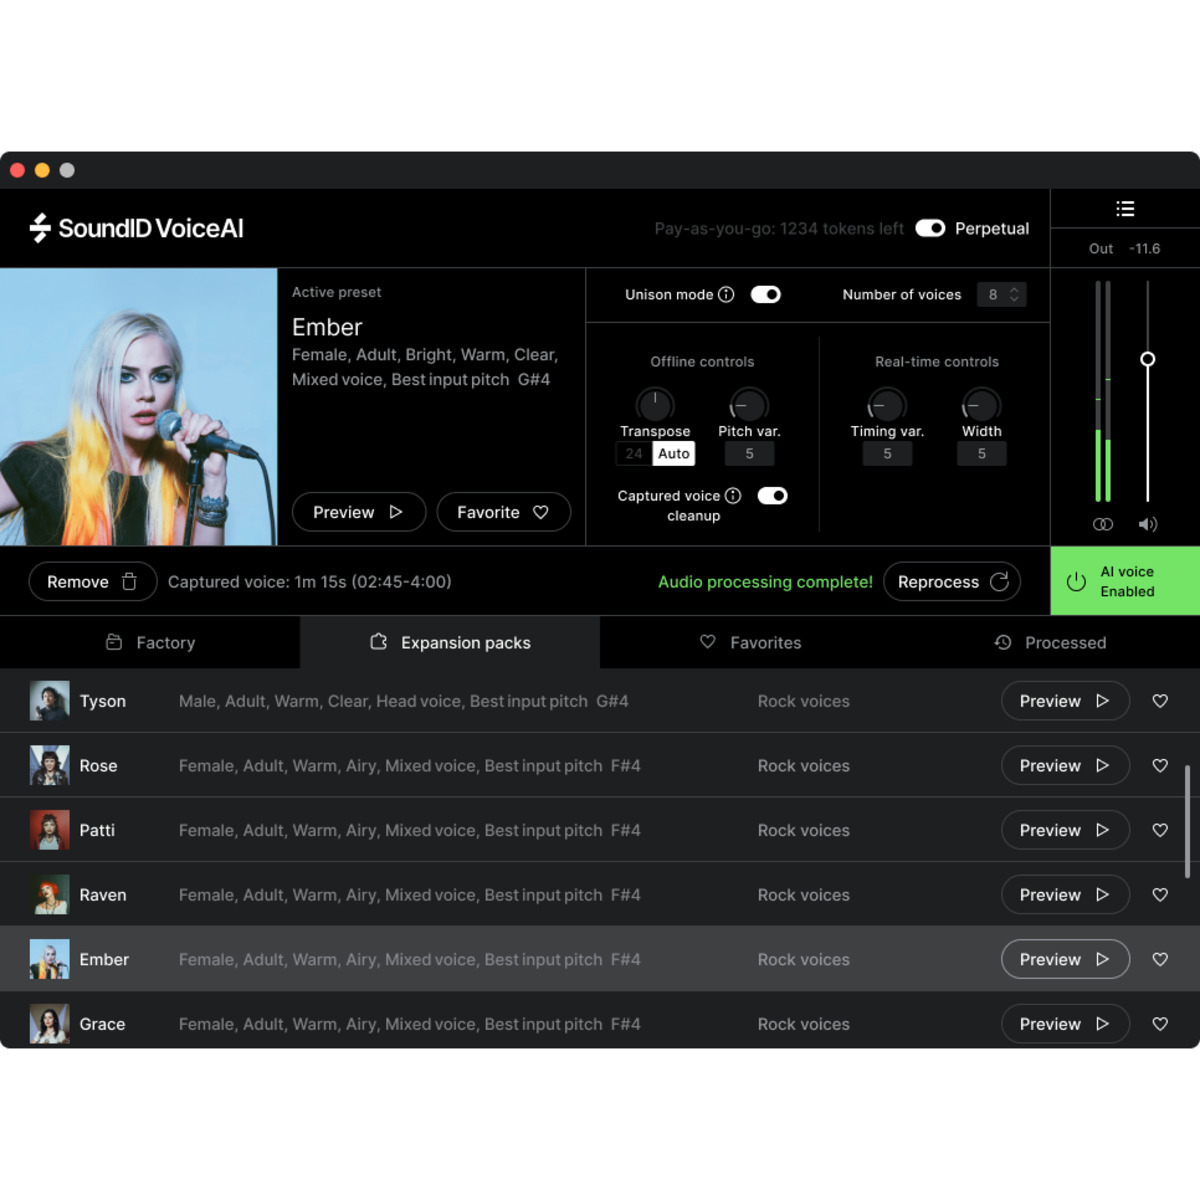
Task: Adjust the Width knob
Action: 981,404
